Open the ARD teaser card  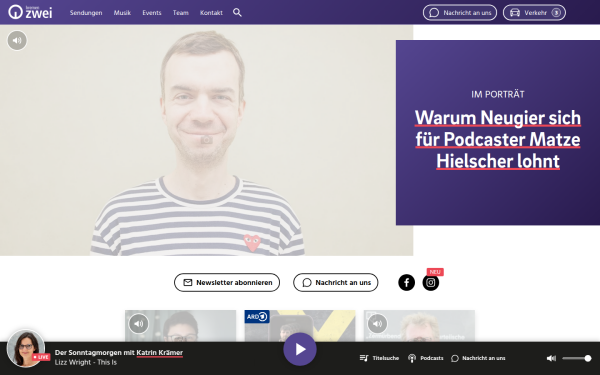(x=300, y=325)
